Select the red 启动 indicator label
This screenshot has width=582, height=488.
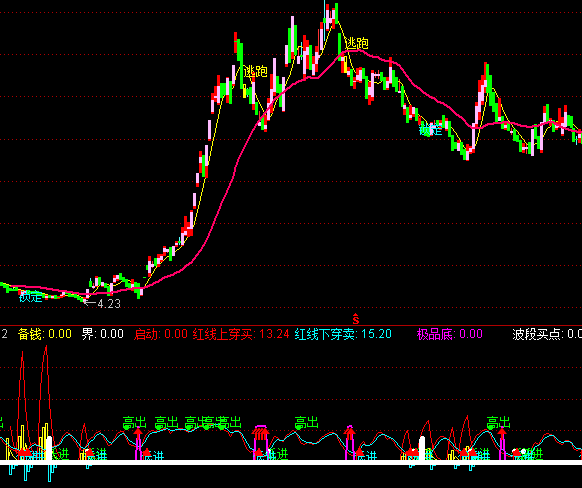(161, 334)
